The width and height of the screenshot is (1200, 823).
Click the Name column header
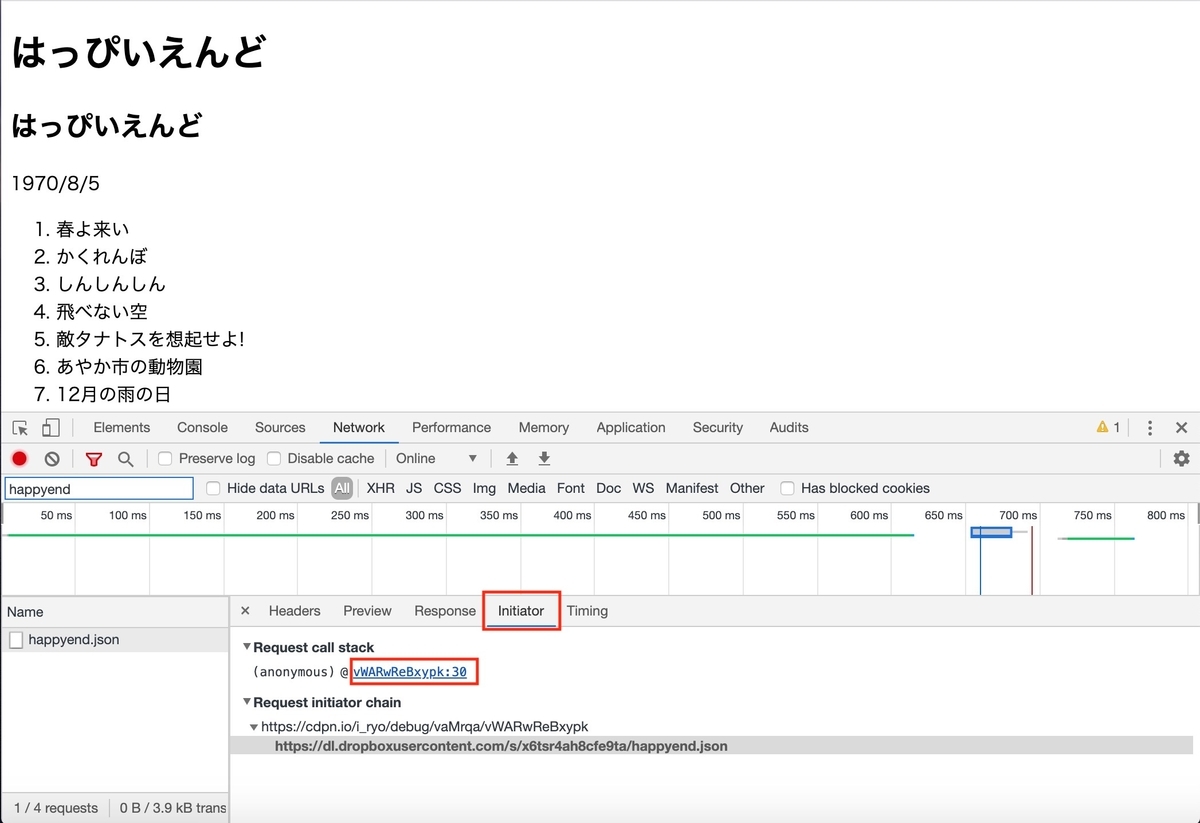pos(114,612)
